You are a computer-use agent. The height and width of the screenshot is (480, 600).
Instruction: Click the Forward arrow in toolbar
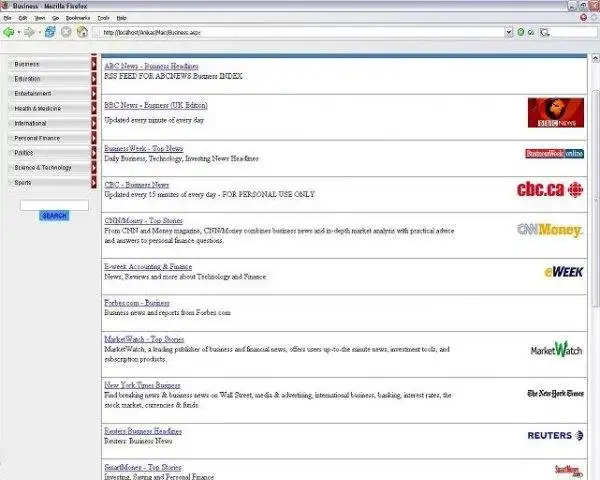29,32
